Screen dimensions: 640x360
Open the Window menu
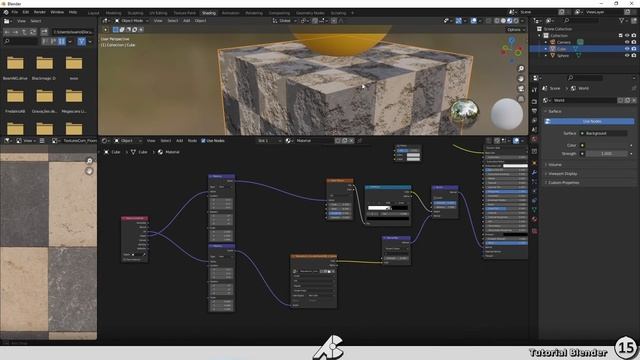57,12
